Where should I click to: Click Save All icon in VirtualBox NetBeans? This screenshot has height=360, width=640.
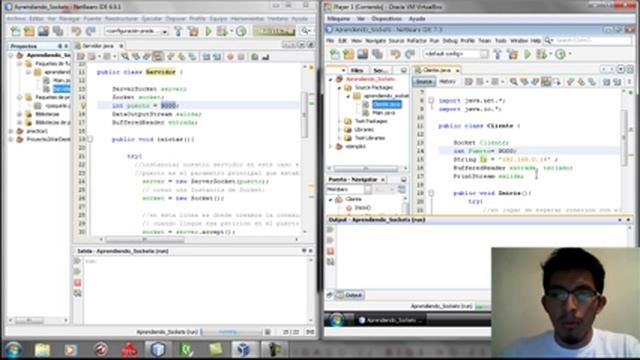click(377, 54)
